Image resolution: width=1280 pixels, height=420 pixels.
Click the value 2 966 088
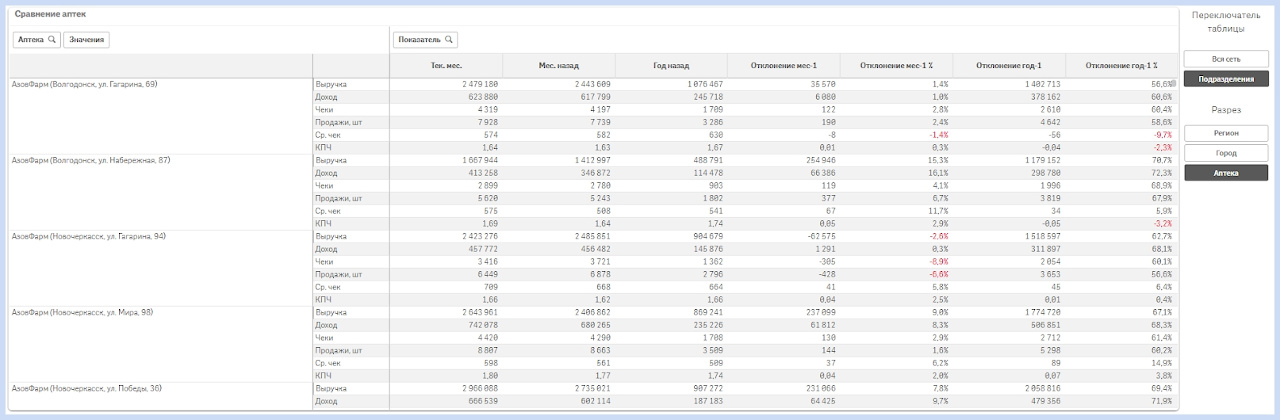coord(478,388)
